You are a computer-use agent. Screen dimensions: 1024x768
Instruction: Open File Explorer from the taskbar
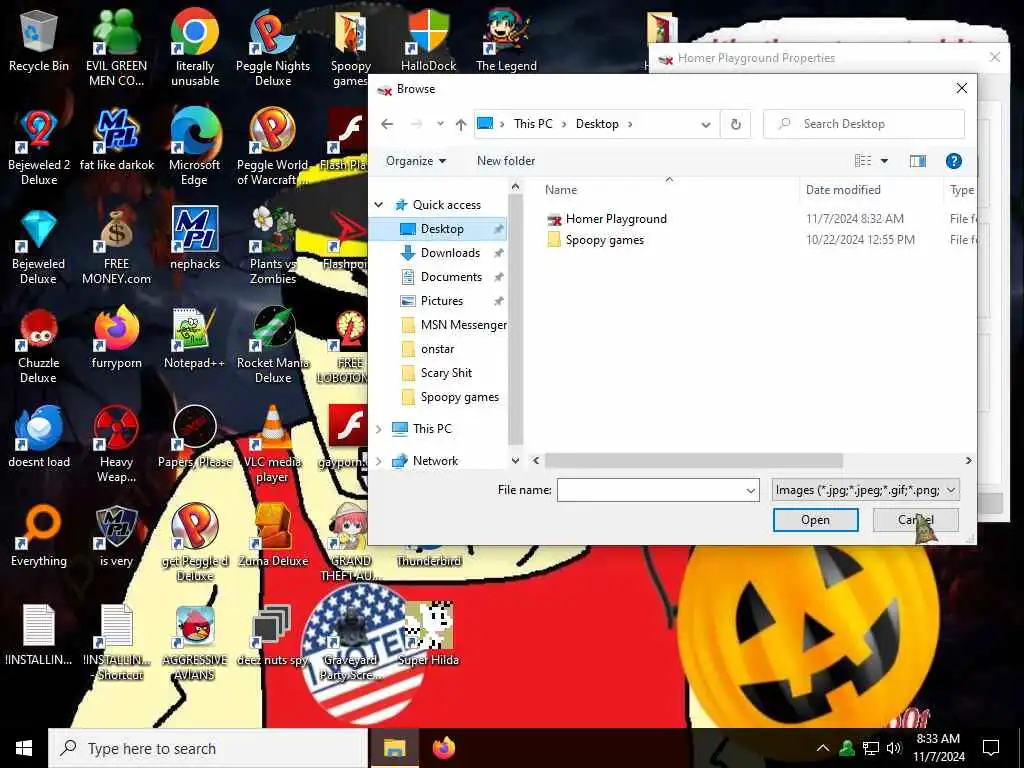click(x=394, y=748)
